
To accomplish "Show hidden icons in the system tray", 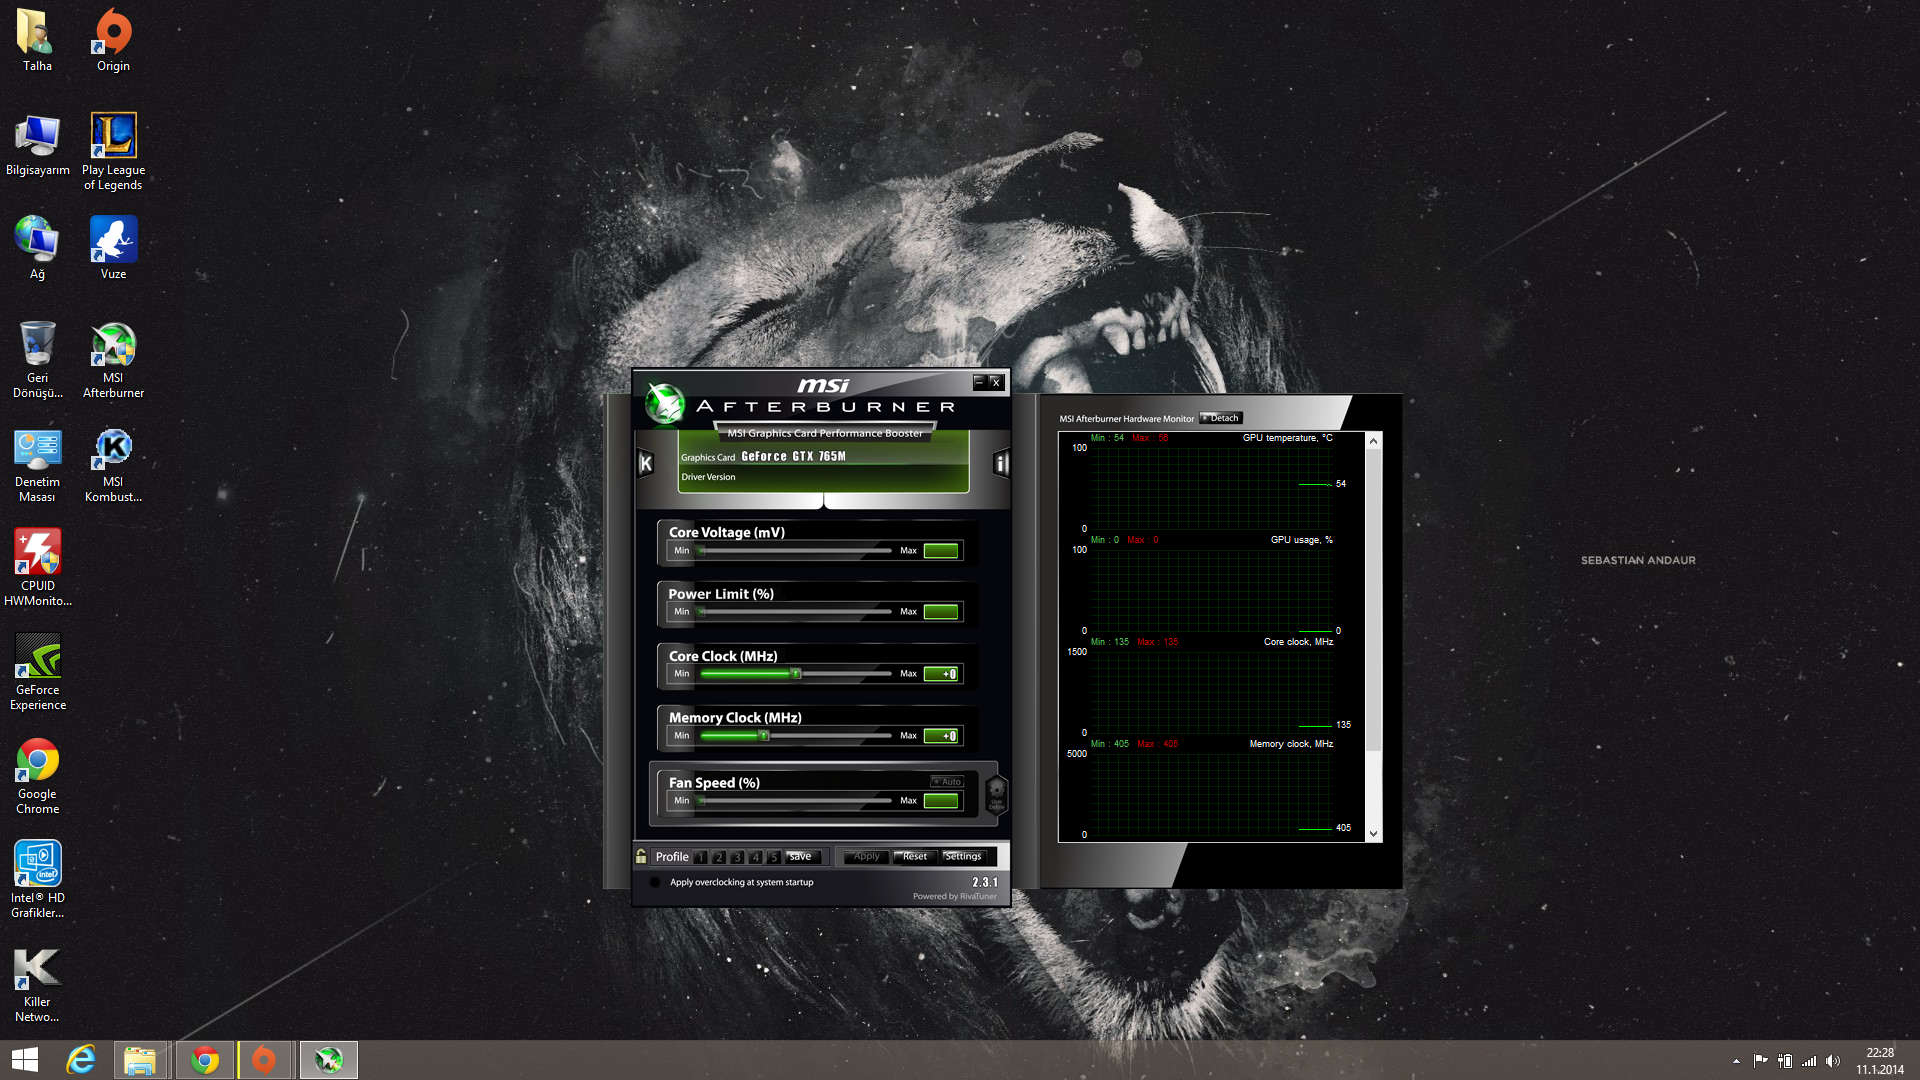I will pyautogui.click(x=1736, y=1061).
